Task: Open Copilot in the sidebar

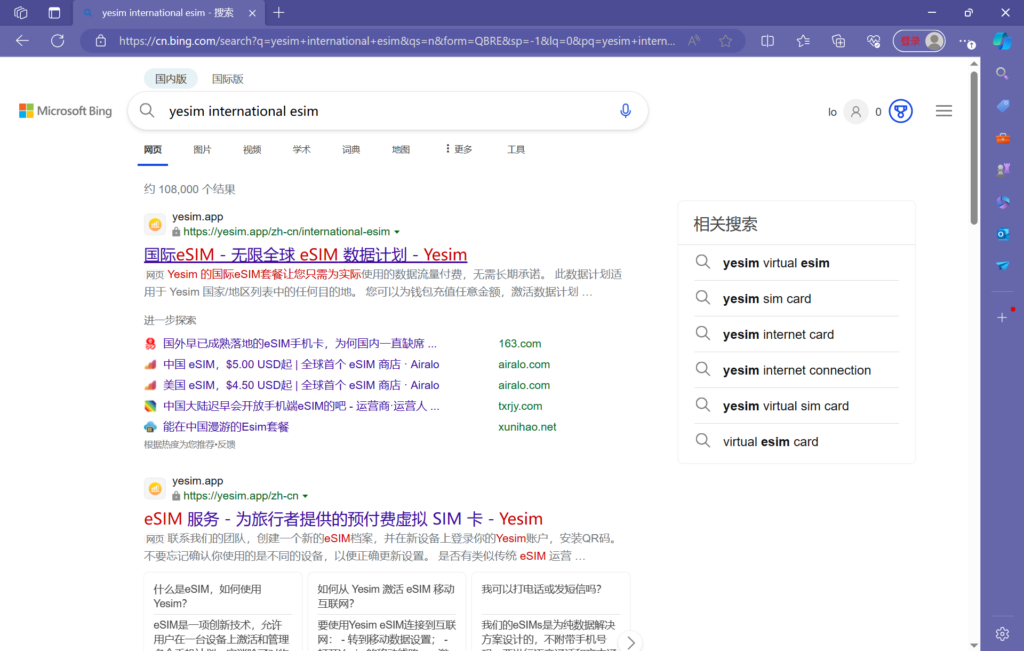Action: pyautogui.click(x=1002, y=41)
